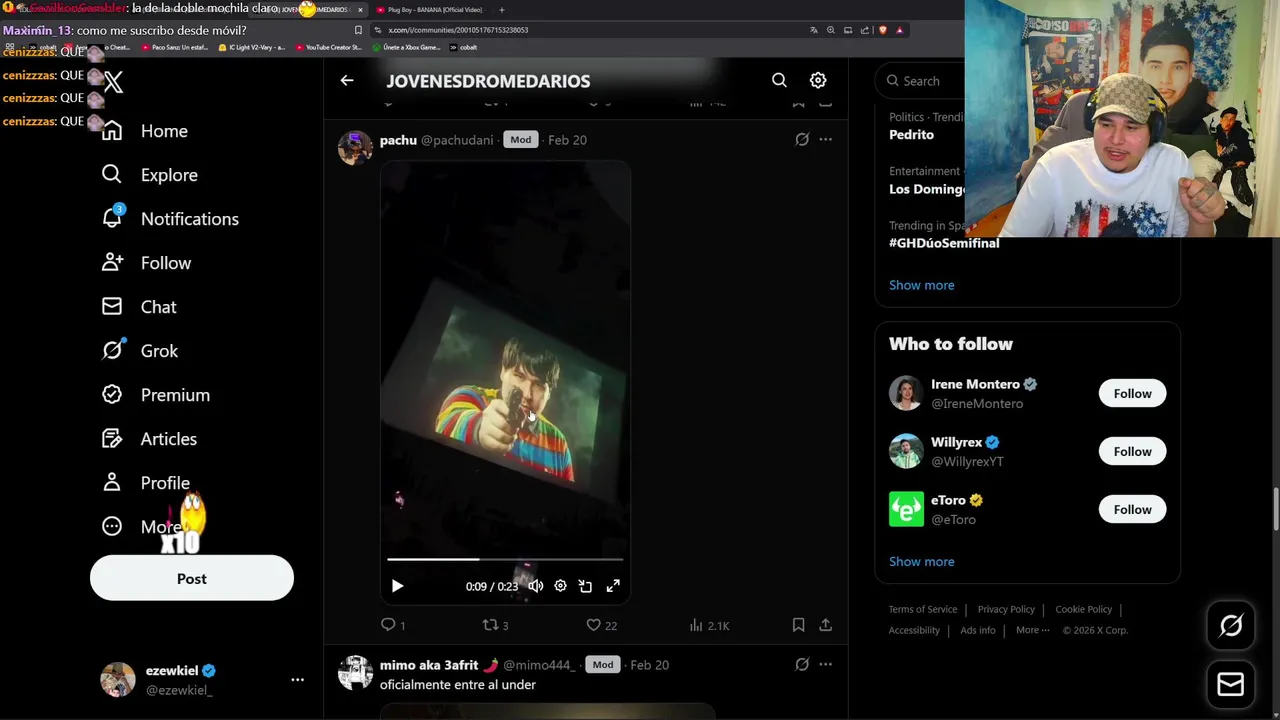Open ezewkiel profile avatar
This screenshot has height=720, width=1280.
point(118,680)
